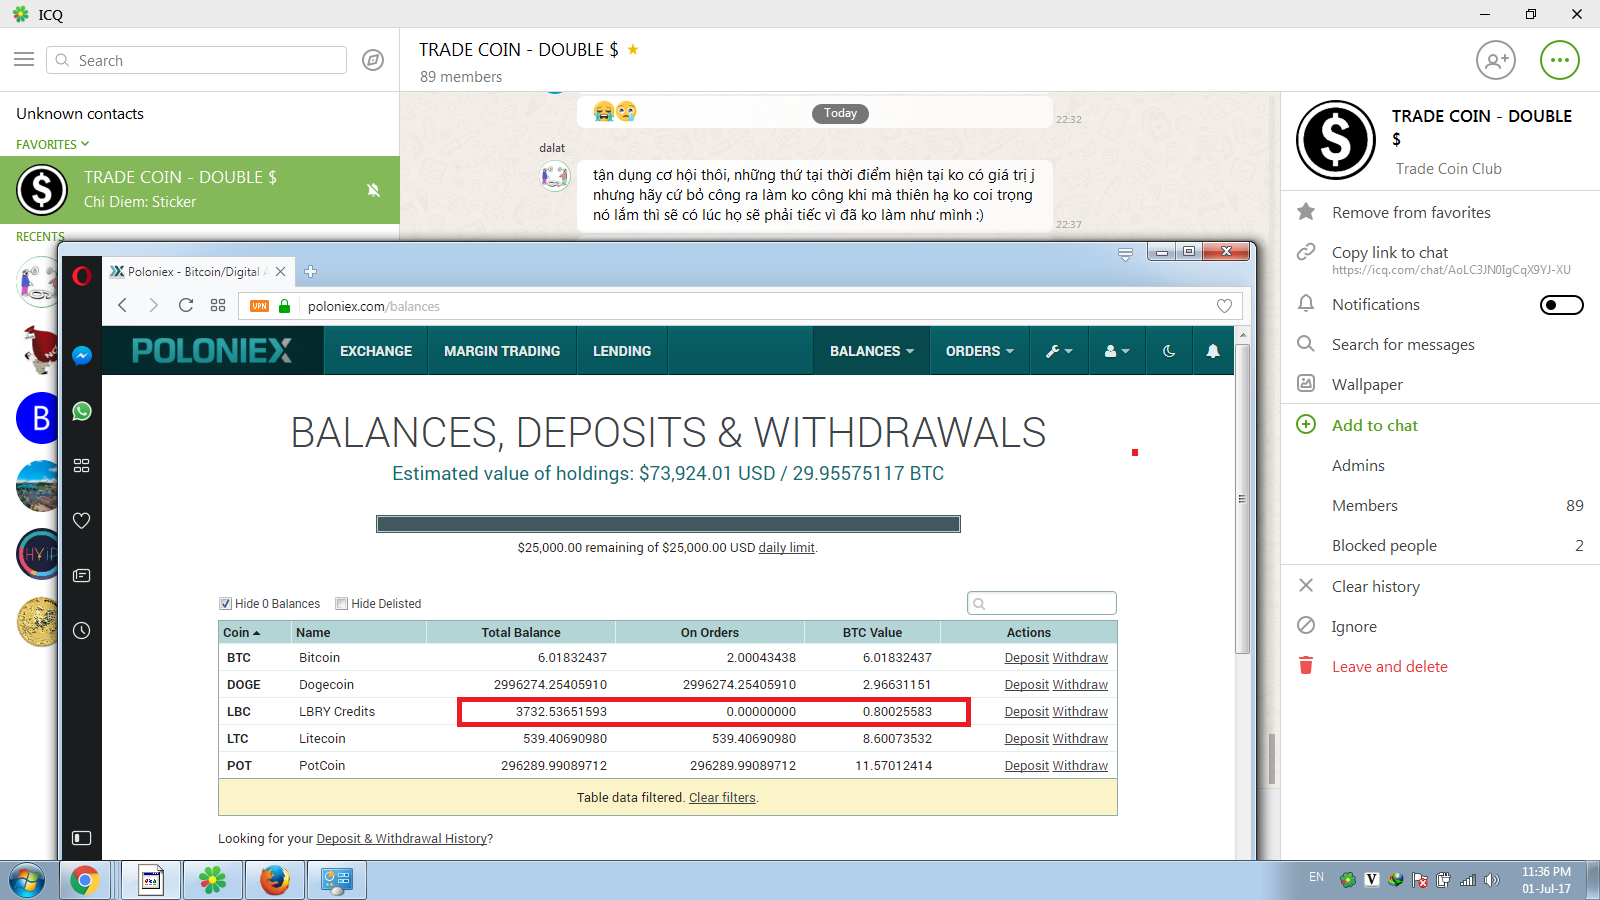Click the Poloniex page vertical scrollbar

pos(1243,500)
